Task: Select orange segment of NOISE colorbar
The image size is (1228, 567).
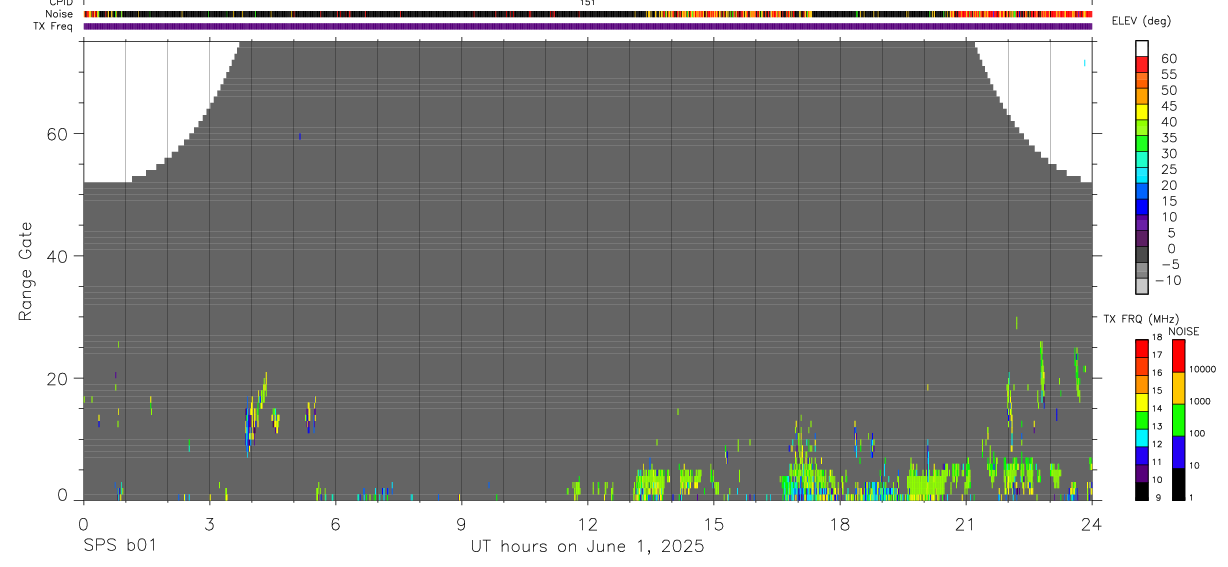Action: 1179,388
